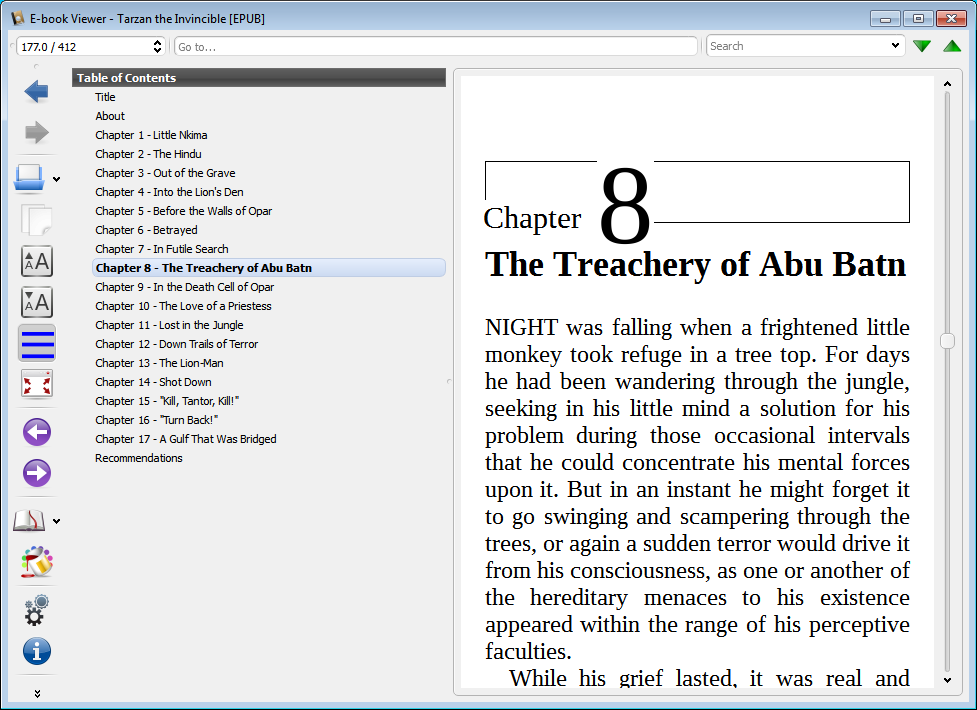977x710 pixels.
Task: Click the E-book Viewer title bar icon
Action: click(x=18, y=19)
